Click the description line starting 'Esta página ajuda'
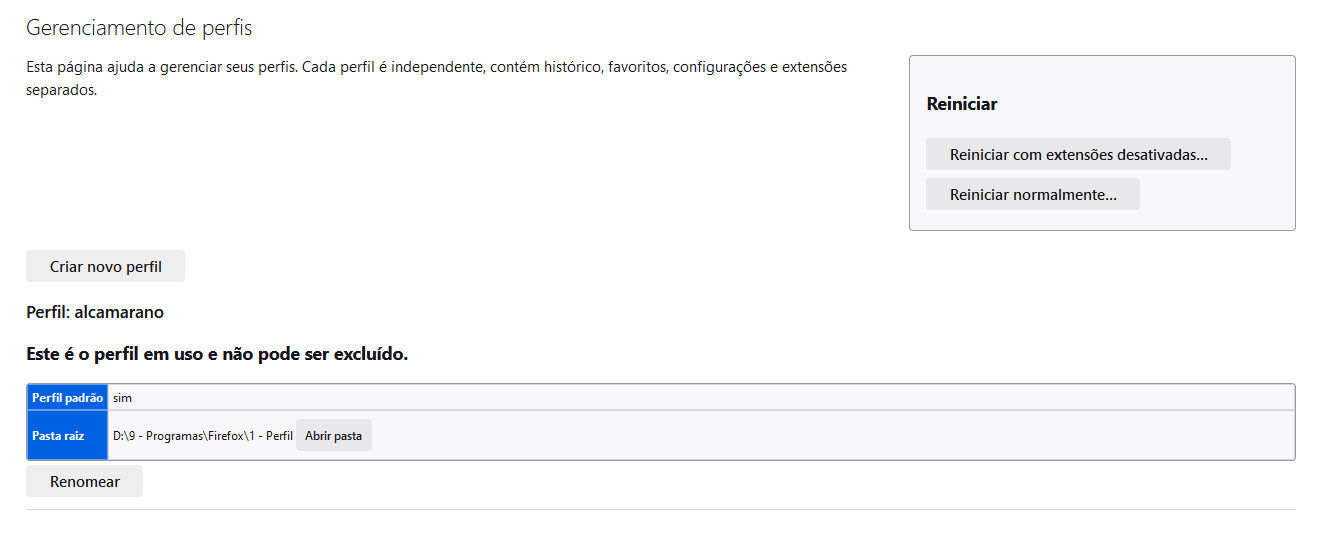Viewport: 1325px width, 534px height. point(436,67)
